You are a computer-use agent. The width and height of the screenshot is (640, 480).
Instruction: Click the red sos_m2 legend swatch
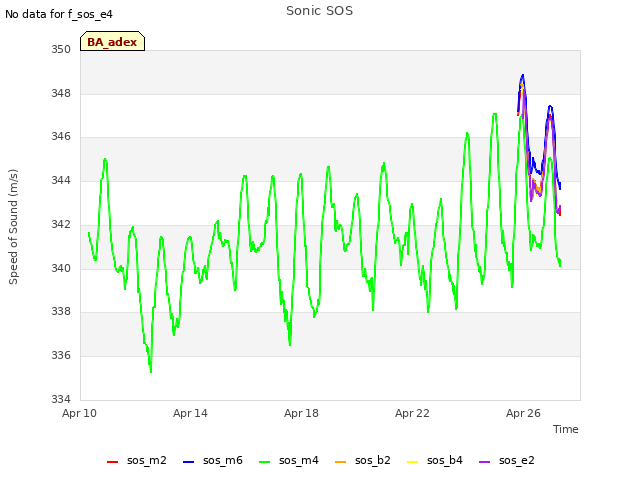coord(112,462)
